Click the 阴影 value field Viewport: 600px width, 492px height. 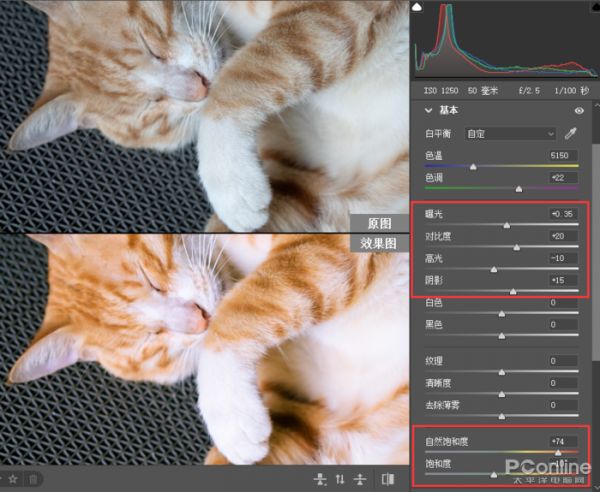[562, 280]
